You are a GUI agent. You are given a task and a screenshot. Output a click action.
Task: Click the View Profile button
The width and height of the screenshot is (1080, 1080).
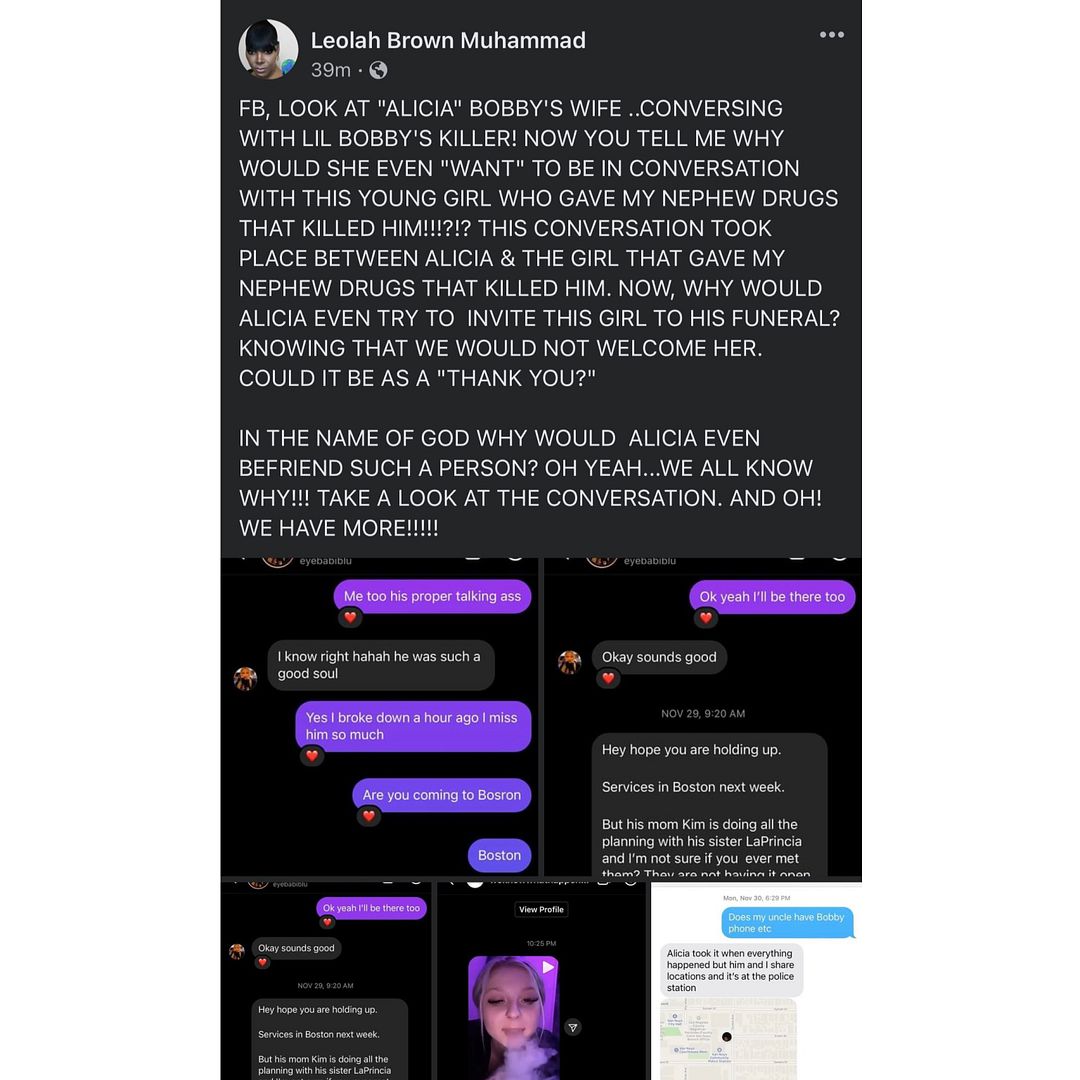tap(541, 909)
